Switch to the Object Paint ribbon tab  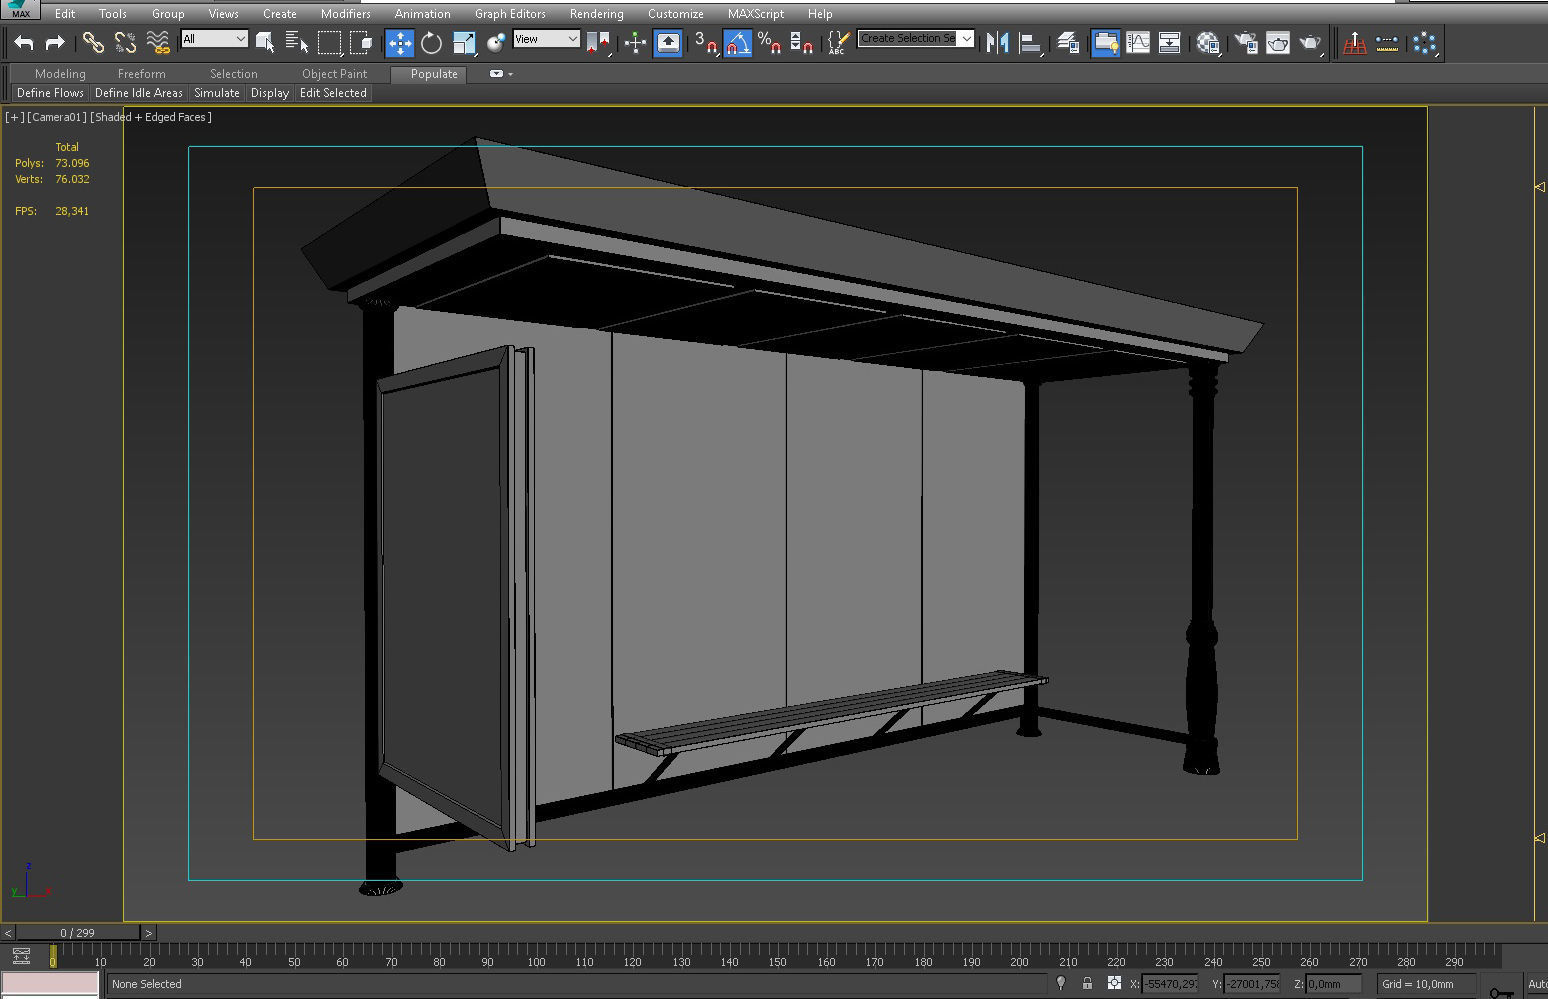click(x=335, y=74)
